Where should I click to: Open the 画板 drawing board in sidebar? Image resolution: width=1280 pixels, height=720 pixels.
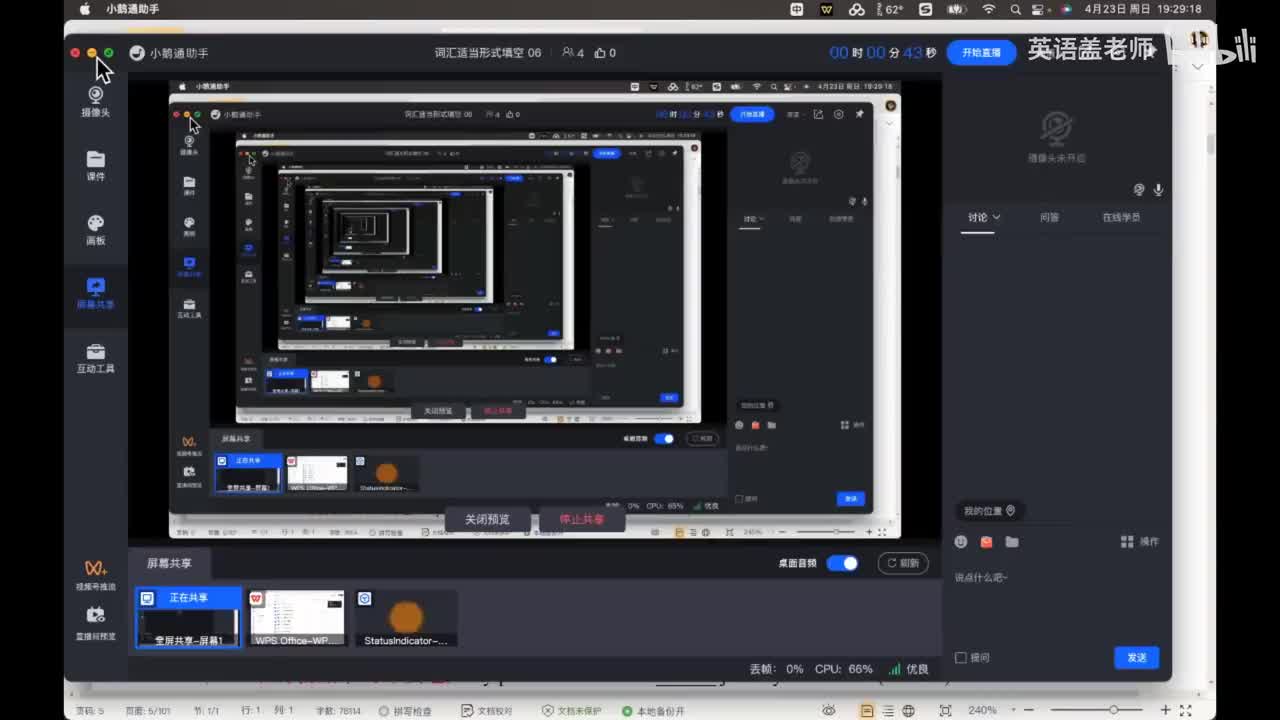96,231
